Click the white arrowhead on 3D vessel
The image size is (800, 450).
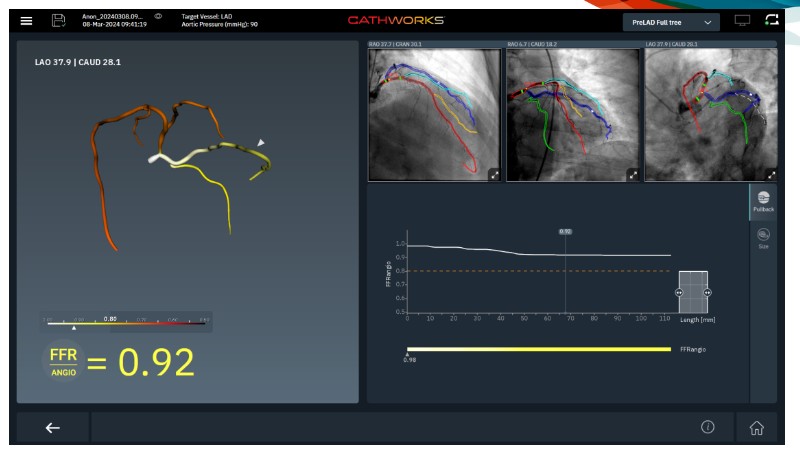tap(261, 143)
